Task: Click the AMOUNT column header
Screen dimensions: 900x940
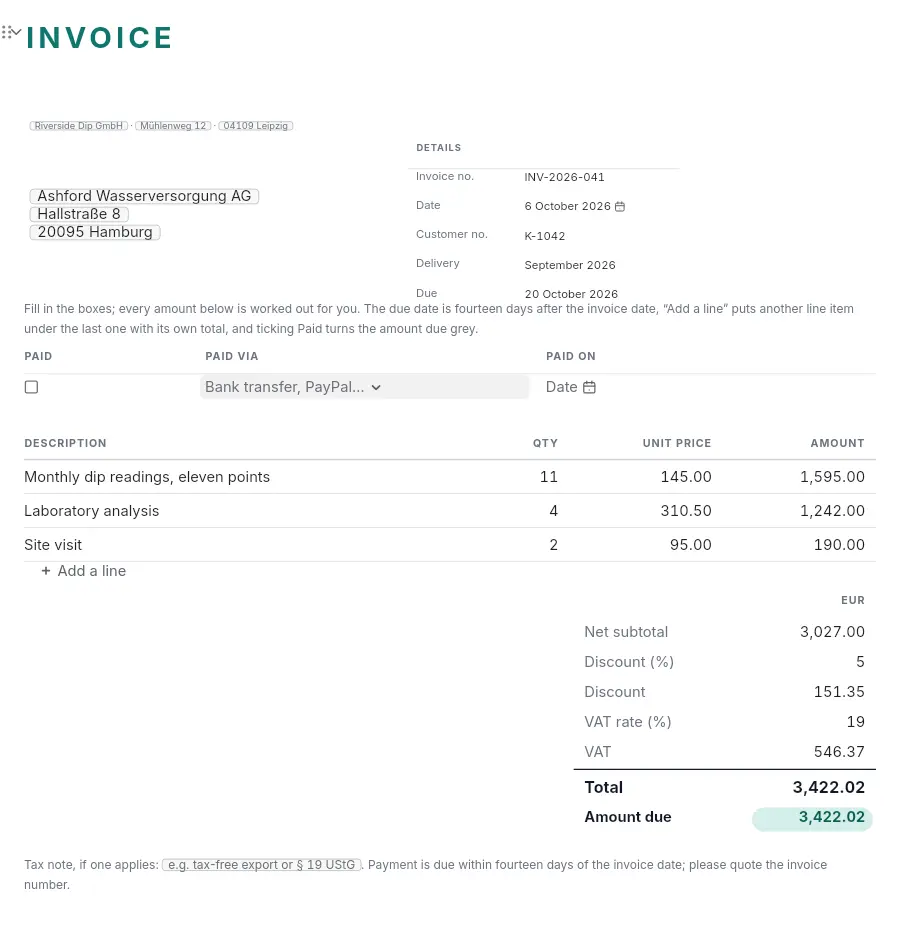Action: click(837, 444)
